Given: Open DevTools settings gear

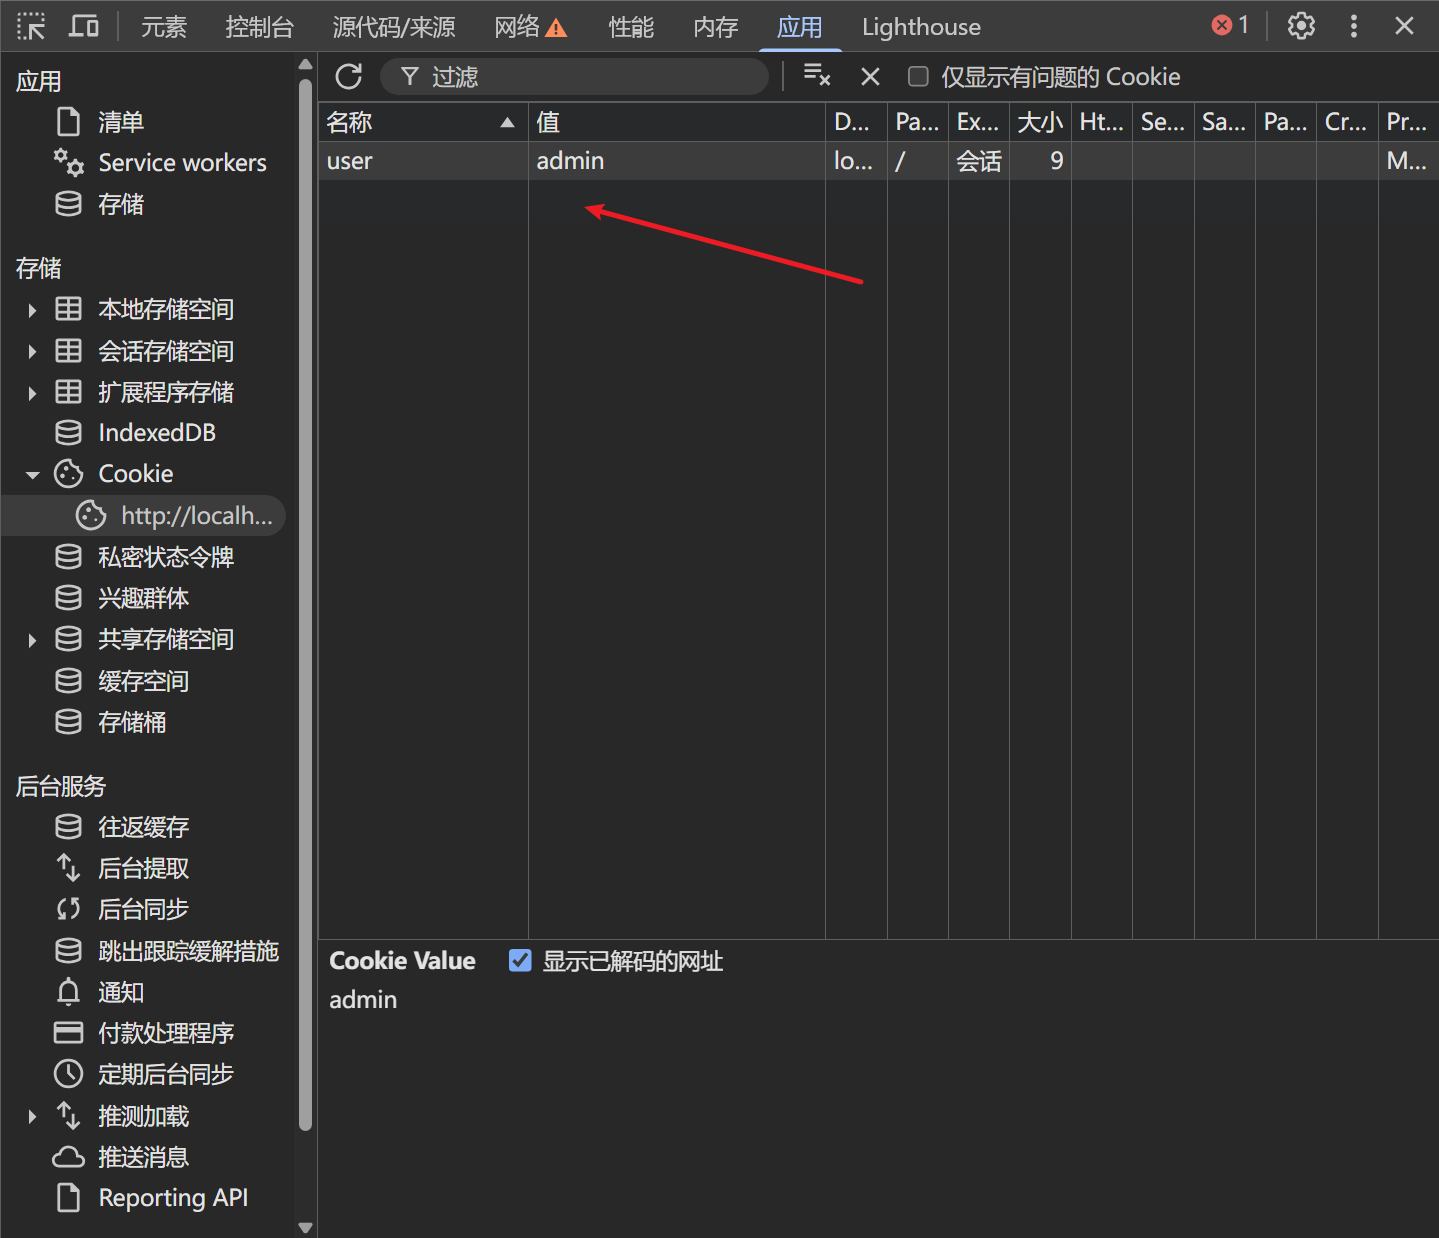Looking at the screenshot, I should 1301,26.
